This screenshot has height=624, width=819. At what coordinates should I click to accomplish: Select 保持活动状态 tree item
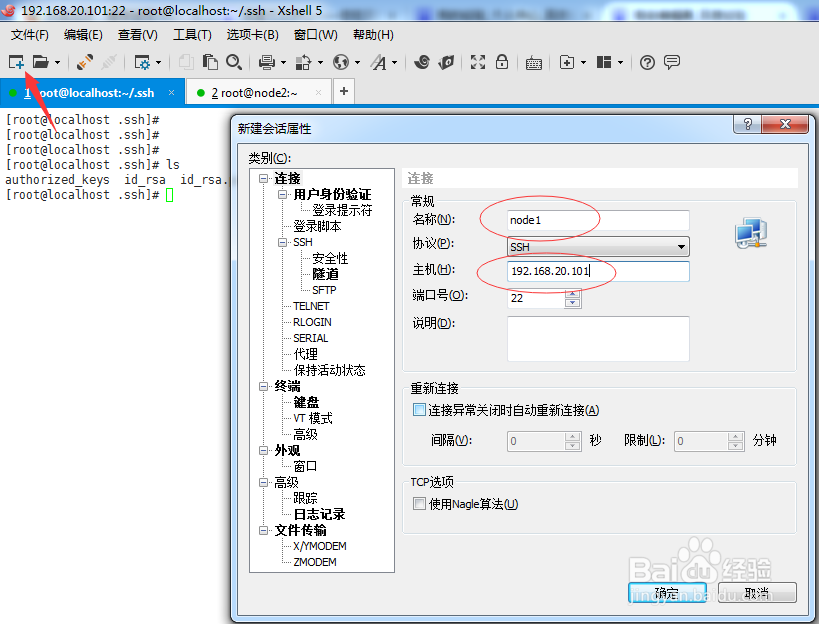[x=329, y=370]
